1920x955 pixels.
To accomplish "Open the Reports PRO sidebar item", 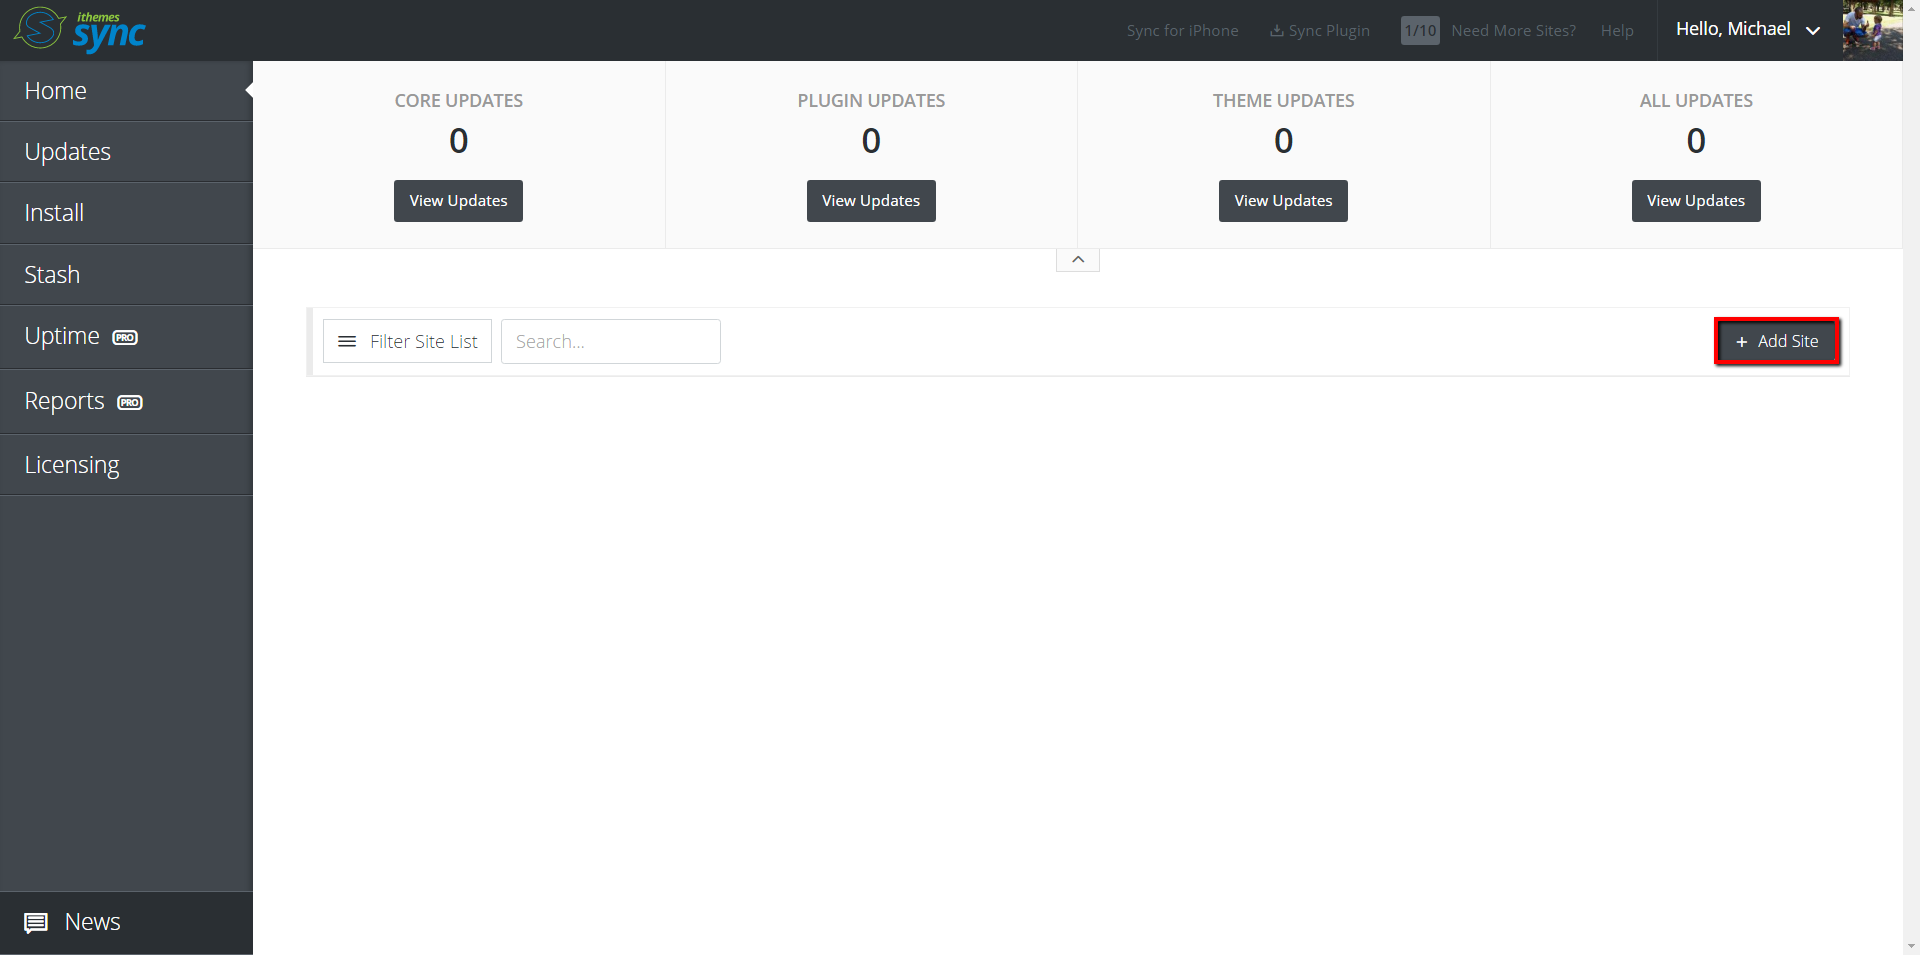I will [126, 402].
